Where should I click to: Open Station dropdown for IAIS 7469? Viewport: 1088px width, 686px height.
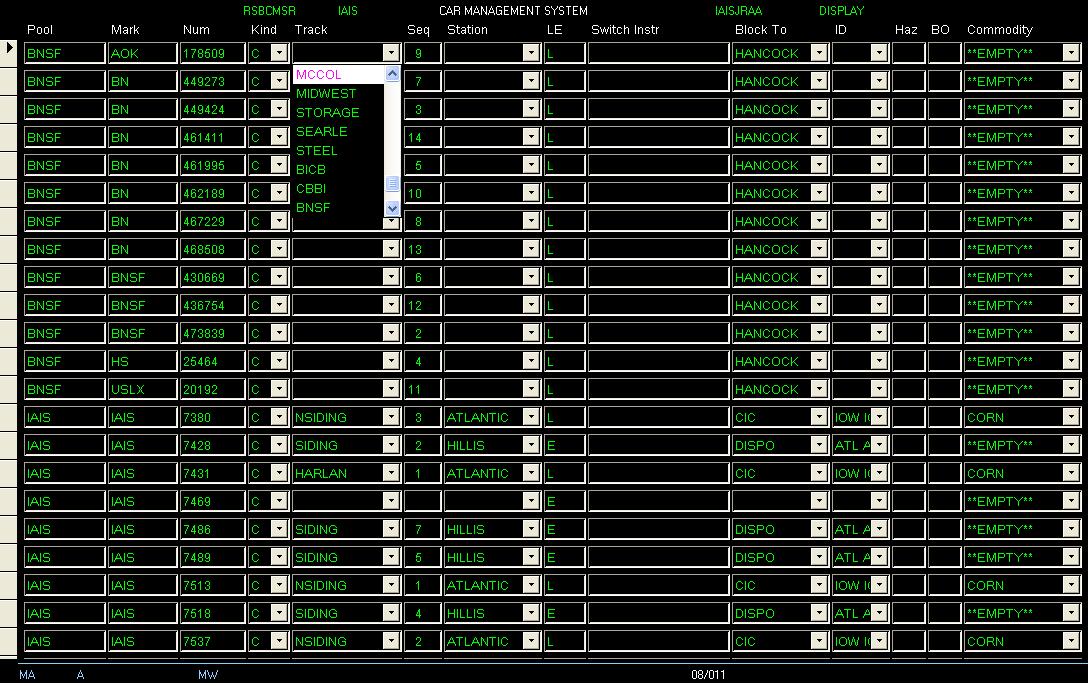pos(531,501)
